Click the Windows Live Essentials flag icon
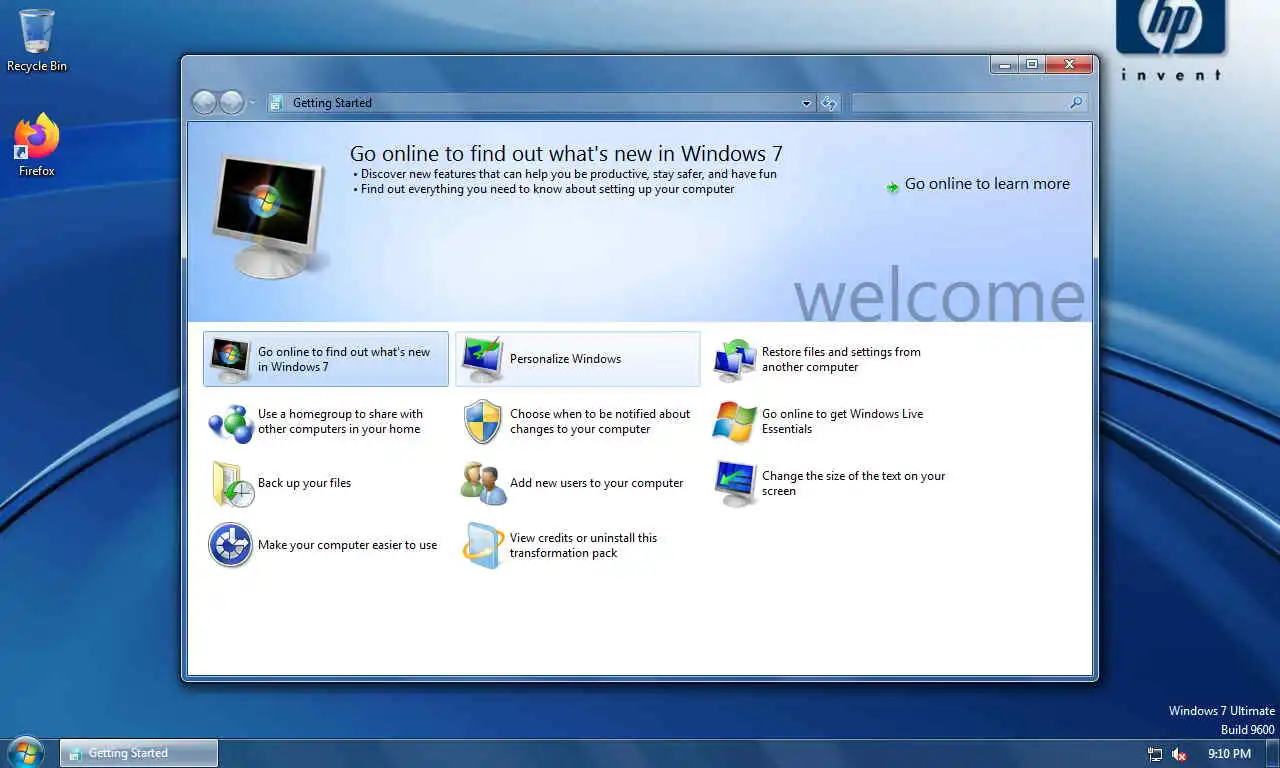 point(735,422)
